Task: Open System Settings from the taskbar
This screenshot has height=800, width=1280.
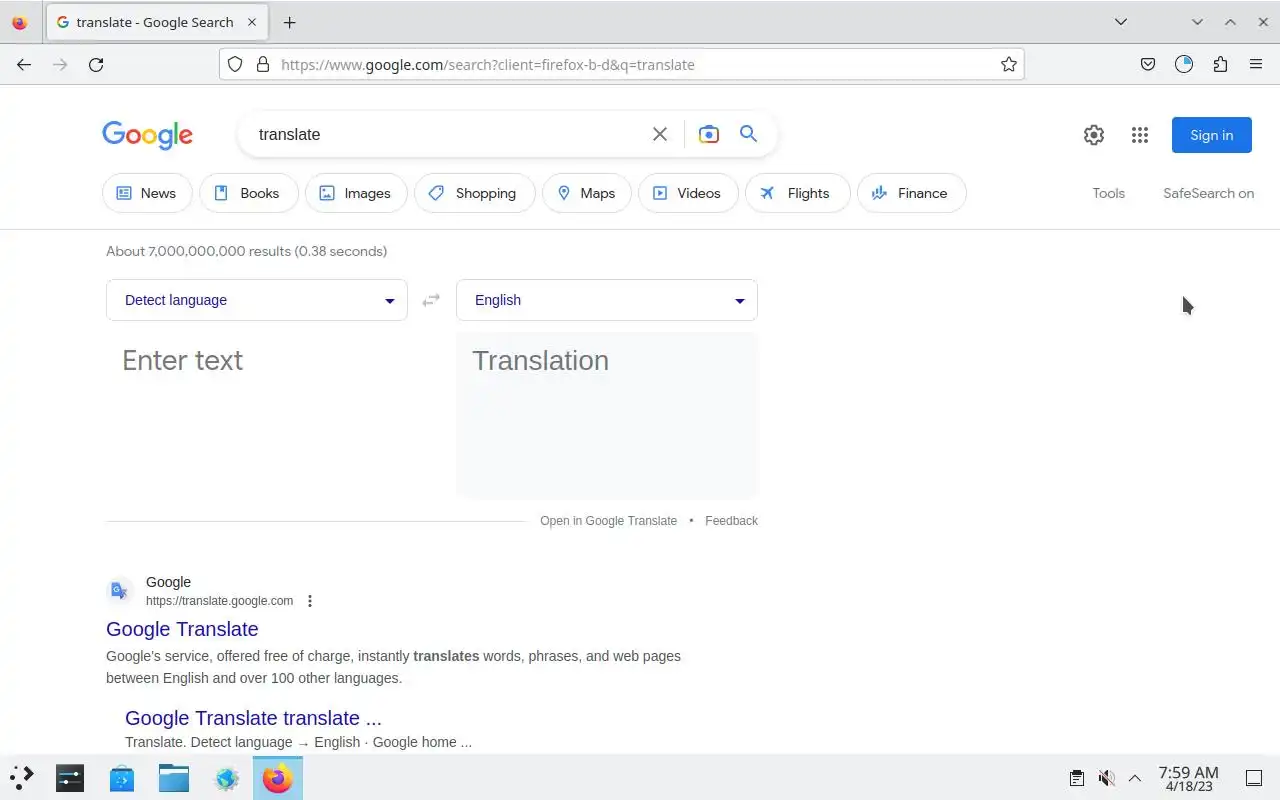Action: 70,778
